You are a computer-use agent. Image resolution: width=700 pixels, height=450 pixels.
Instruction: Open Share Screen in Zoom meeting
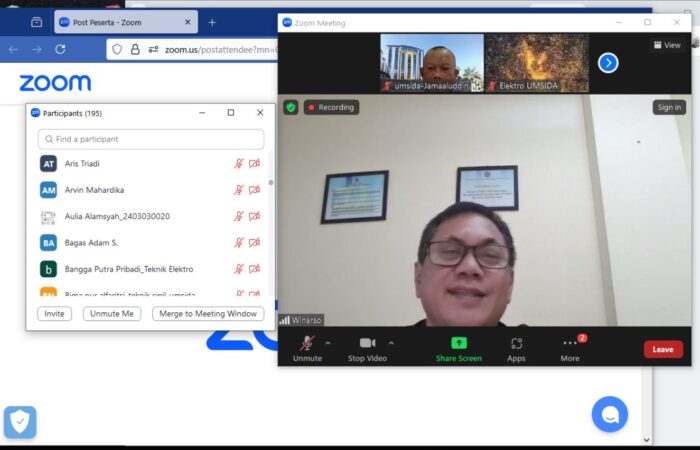[458, 349]
